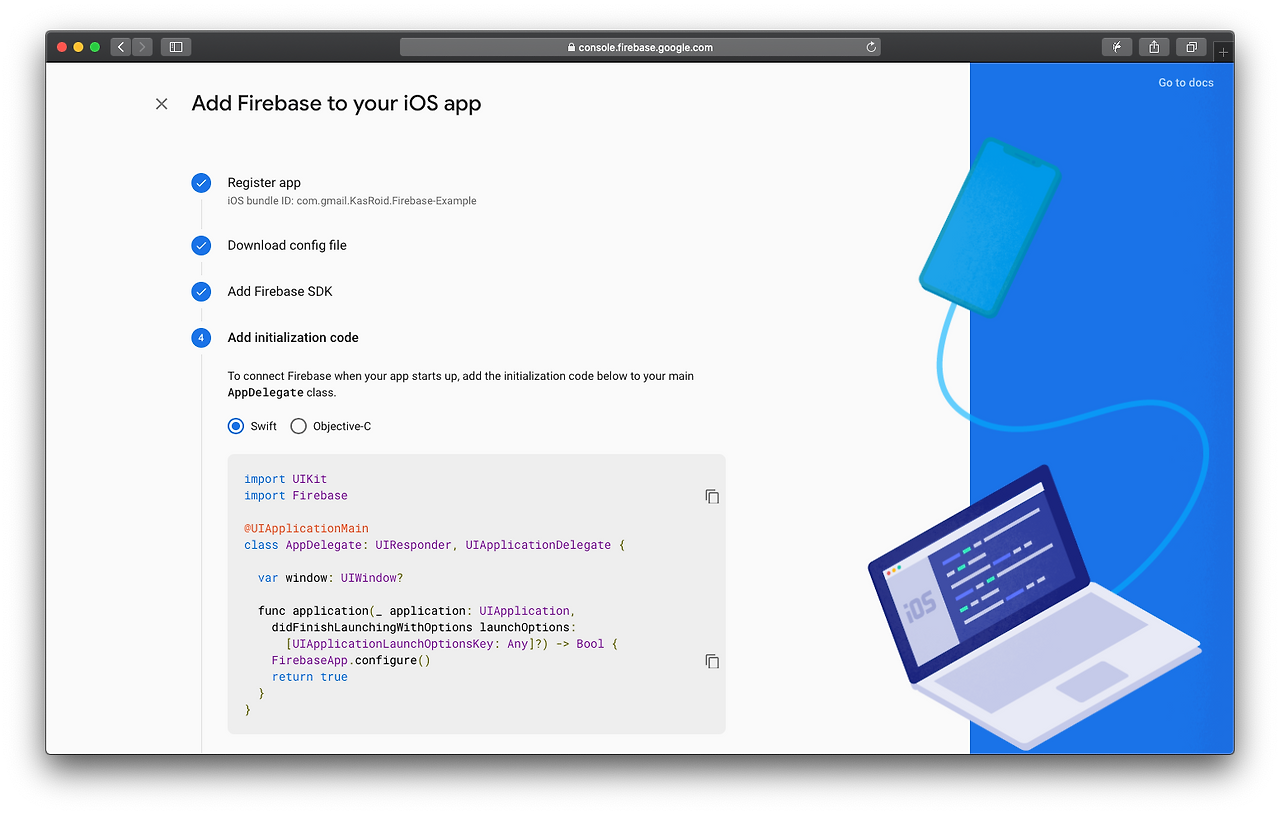Click the 'import Firebase' code line
Screen dimensions: 1280x815
pyautogui.click(x=296, y=496)
